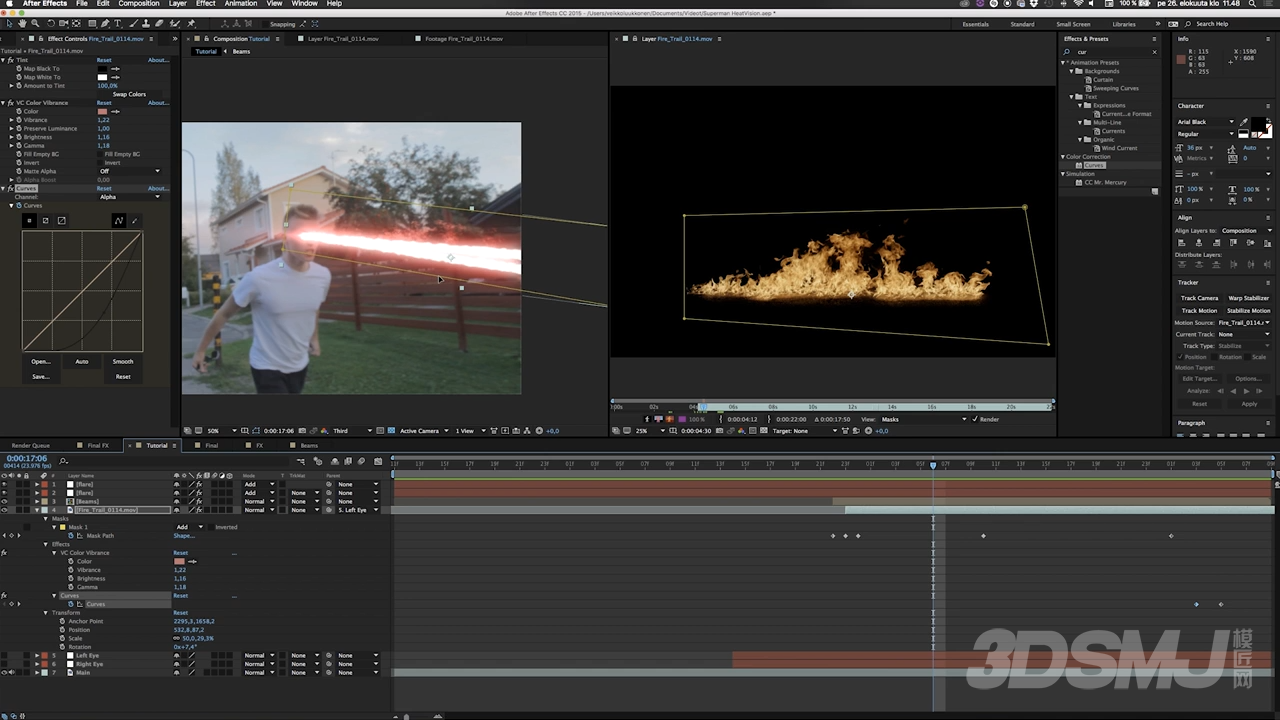This screenshot has height=720, width=1280.
Task: Switch to the Render Queue tab
Action: [x=30, y=445]
